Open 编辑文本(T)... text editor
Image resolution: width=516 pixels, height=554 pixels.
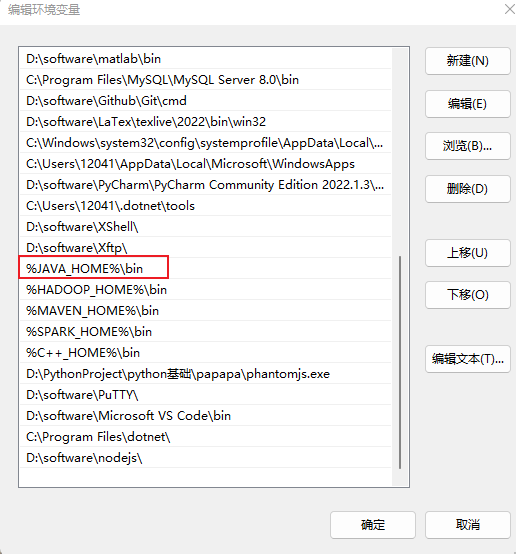pos(468,359)
